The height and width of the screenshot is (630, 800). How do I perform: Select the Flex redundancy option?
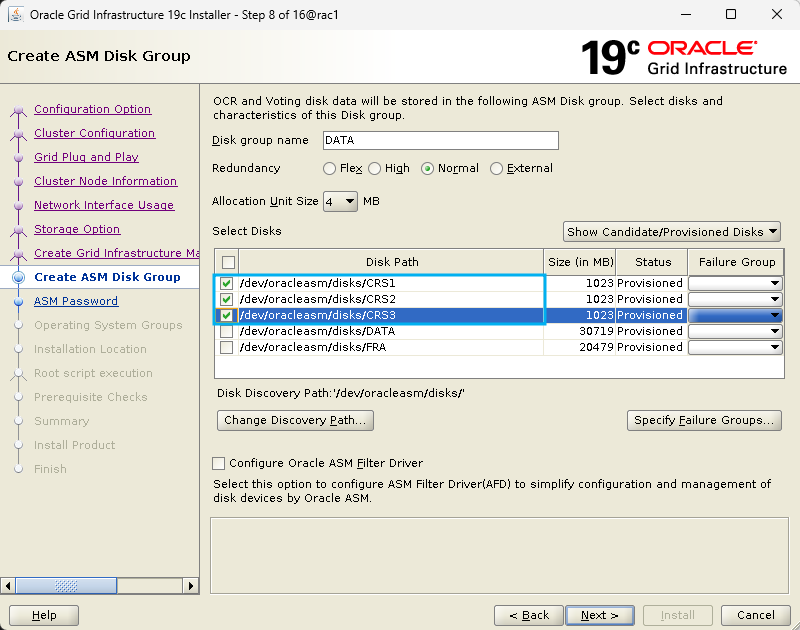click(330, 168)
